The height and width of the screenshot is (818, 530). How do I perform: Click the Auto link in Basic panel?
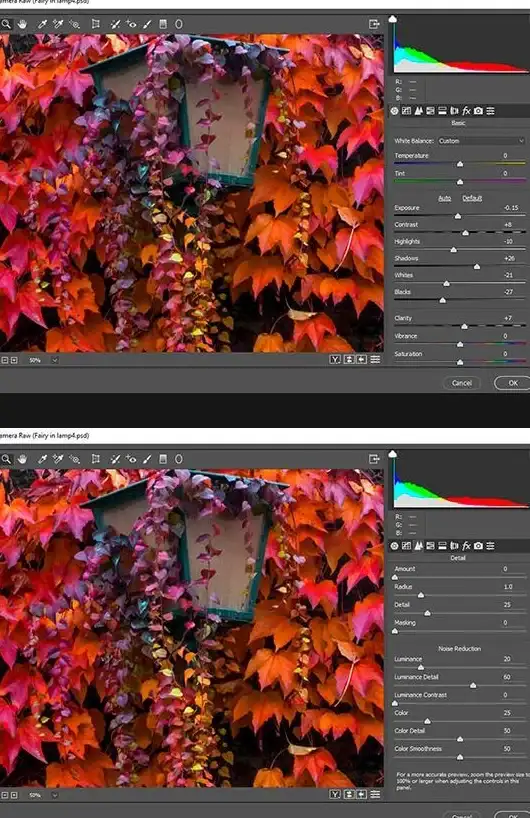pyautogui.click(x=444, y=198)
